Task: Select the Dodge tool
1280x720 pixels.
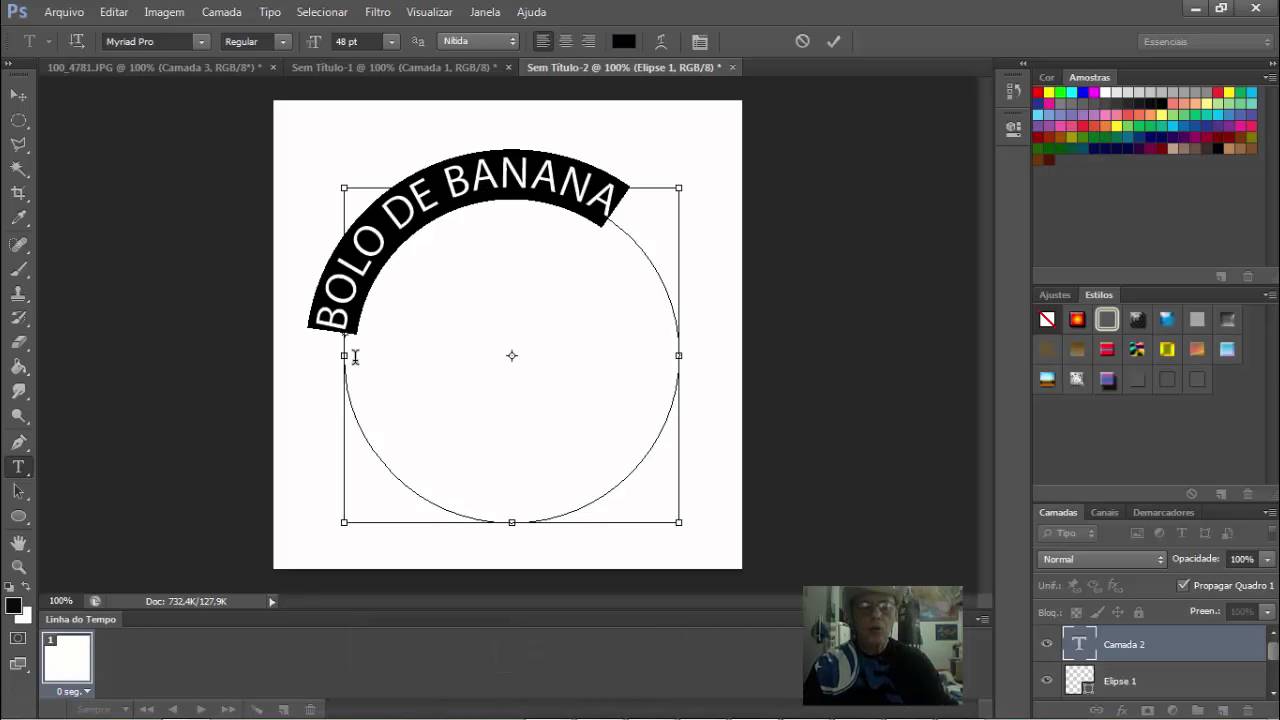Action: [18, 417]
